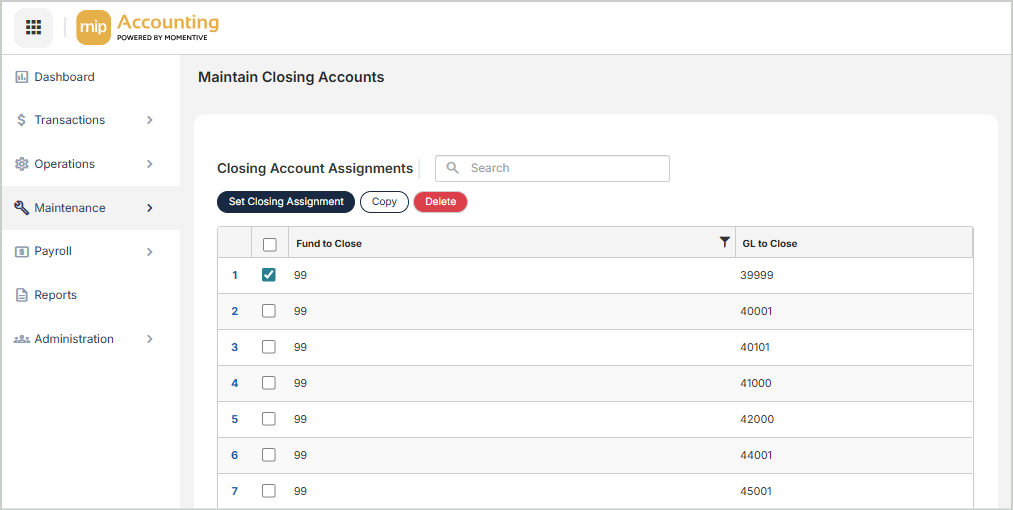The image size is (1013, 510).
Task: Click the Reports document icon
Action: pyautogui.click(x=22, y=295)
